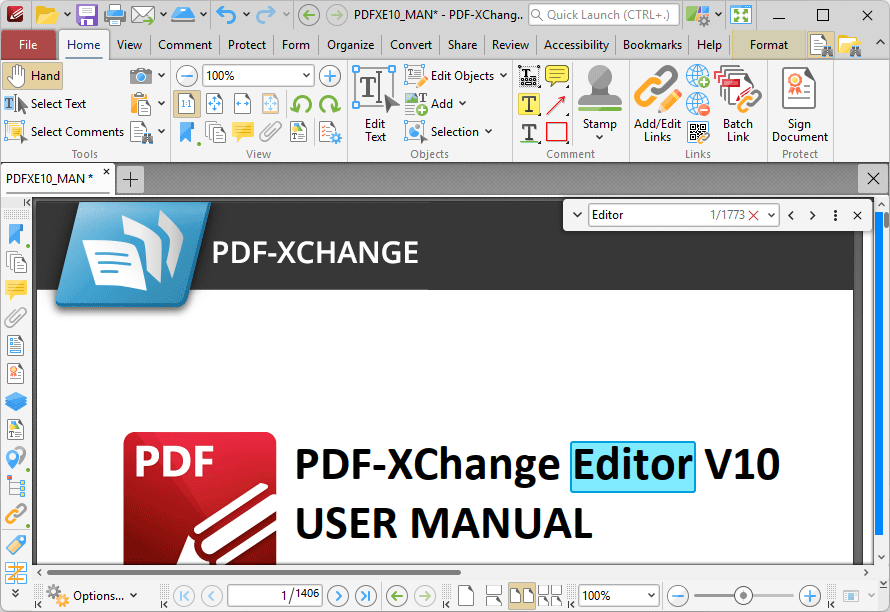
Task: Go to the previous search result
Action: tap(791, 215)
